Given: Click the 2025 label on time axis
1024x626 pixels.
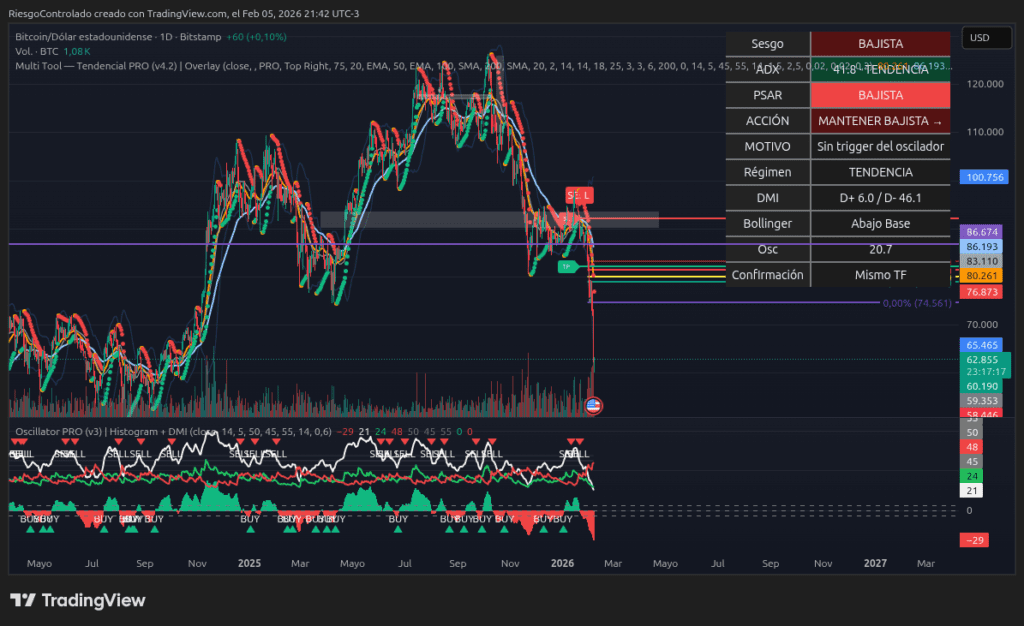Looking at the screenshot, I should [249, 563].
